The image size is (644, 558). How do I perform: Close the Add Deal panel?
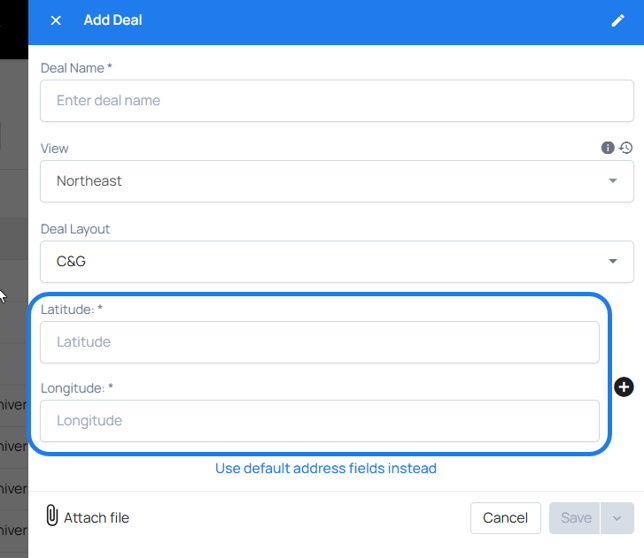(x=56, y=20)
